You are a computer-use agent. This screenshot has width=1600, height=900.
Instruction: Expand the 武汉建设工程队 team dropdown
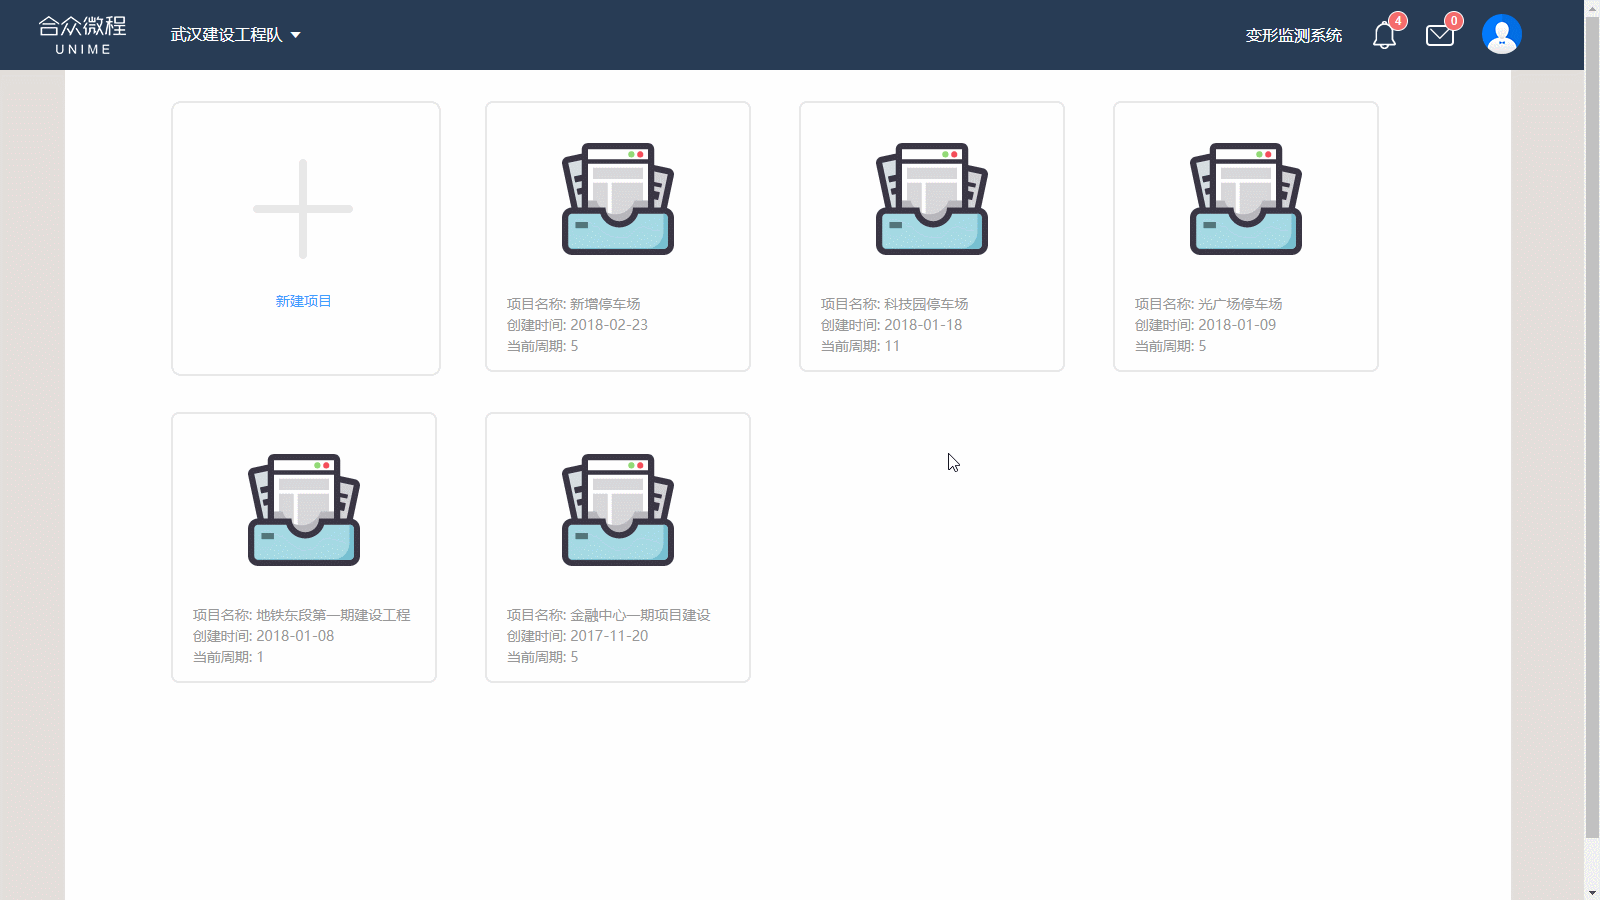pyautogui.click(x=227, y=35)
